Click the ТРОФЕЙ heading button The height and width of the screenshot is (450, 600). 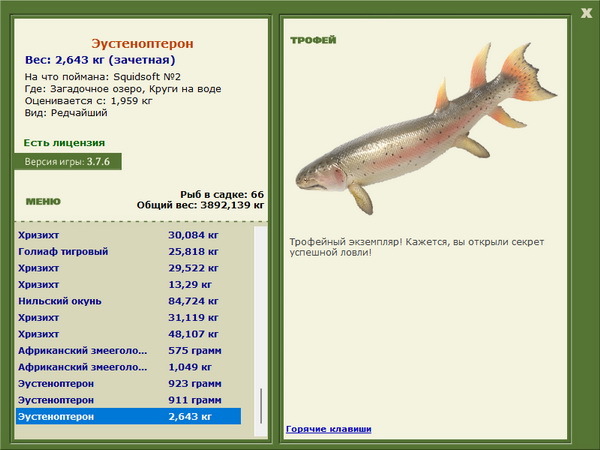click(313, 40)
